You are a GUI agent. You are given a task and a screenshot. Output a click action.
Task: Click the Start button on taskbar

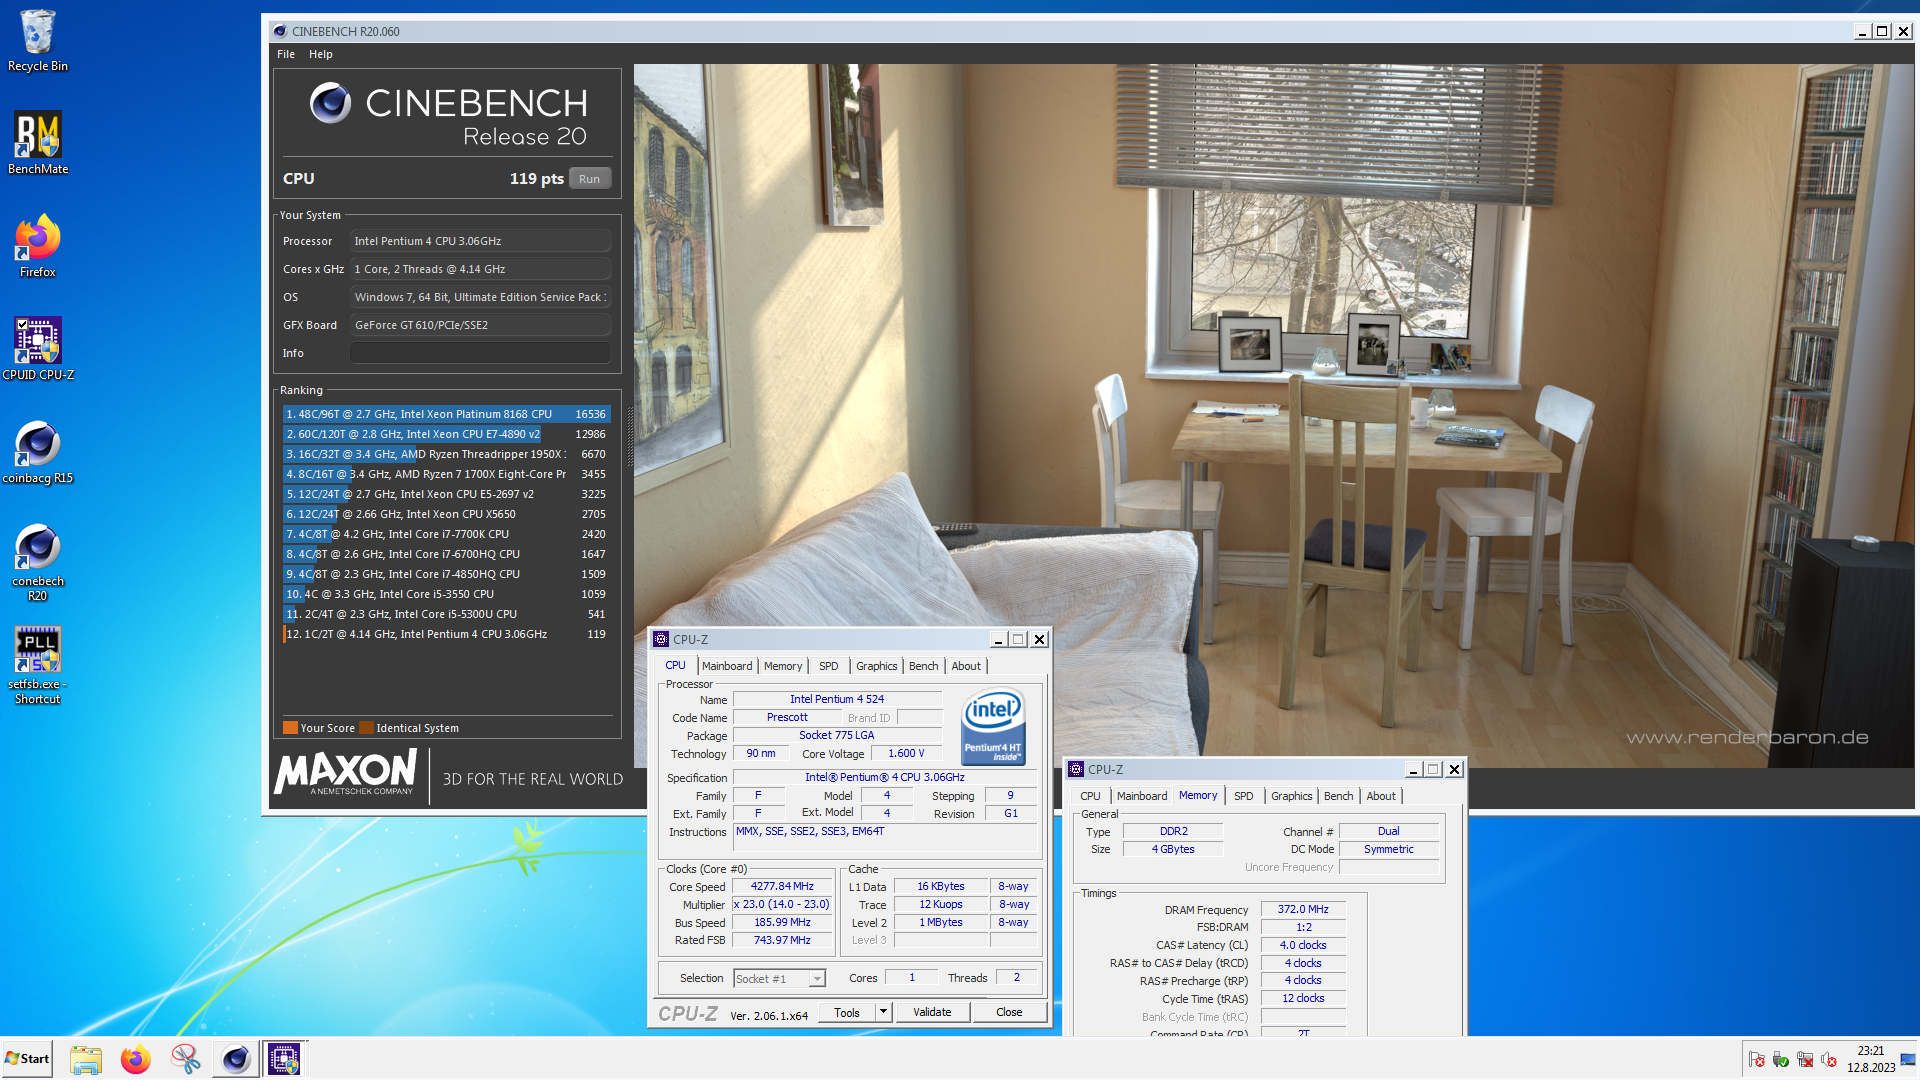[27, 1059]
